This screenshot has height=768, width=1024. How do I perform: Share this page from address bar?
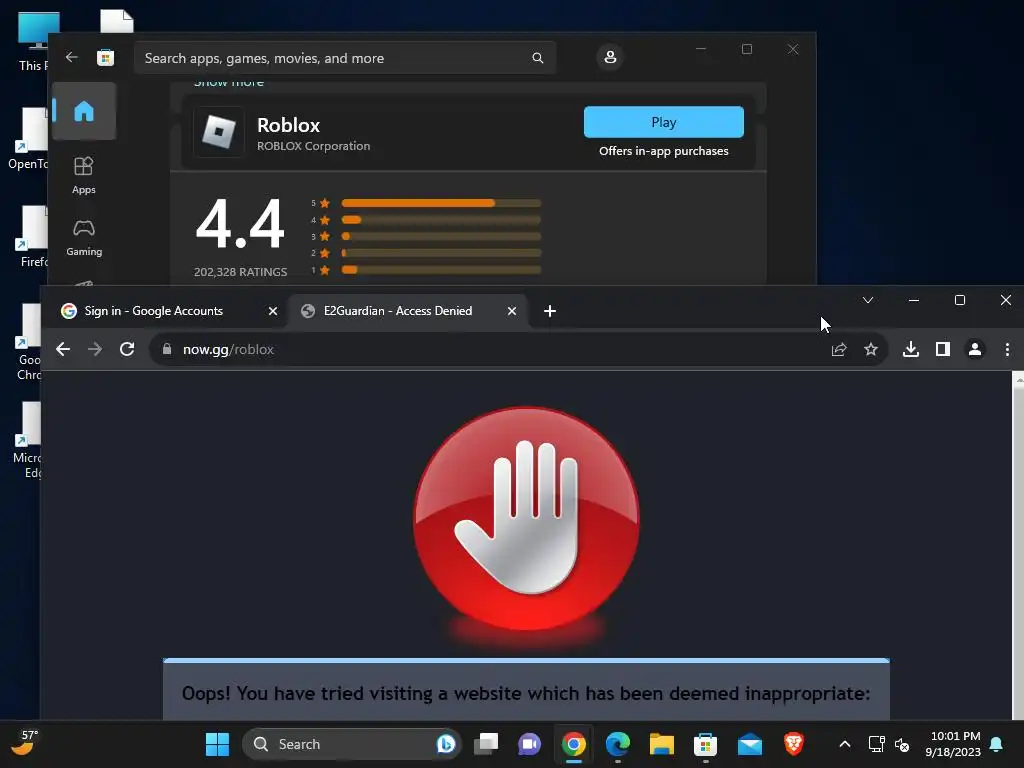(839, 349)
